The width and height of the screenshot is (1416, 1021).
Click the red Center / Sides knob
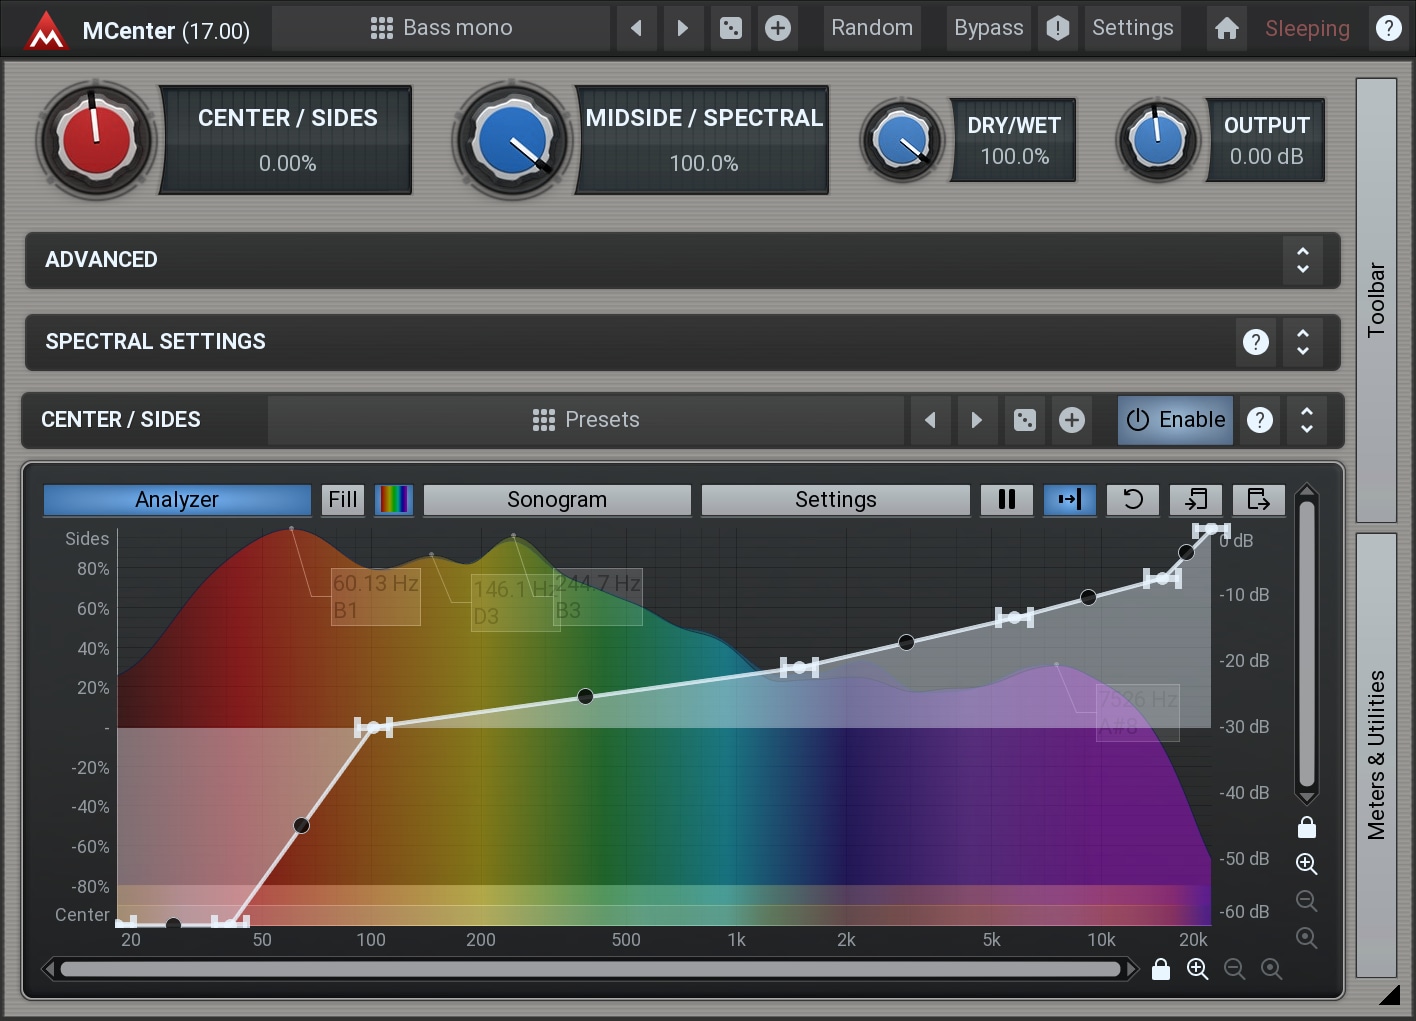(x=96, y=140)
